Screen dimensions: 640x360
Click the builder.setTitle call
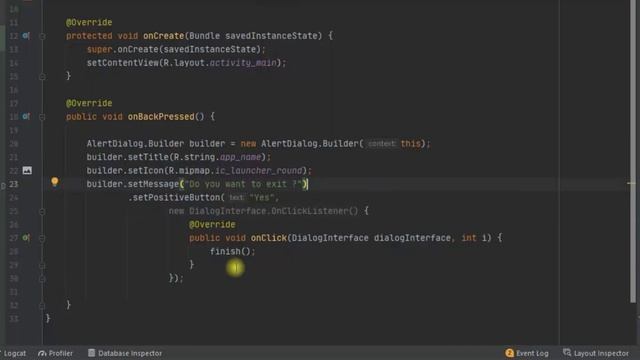tap(127, 157)
